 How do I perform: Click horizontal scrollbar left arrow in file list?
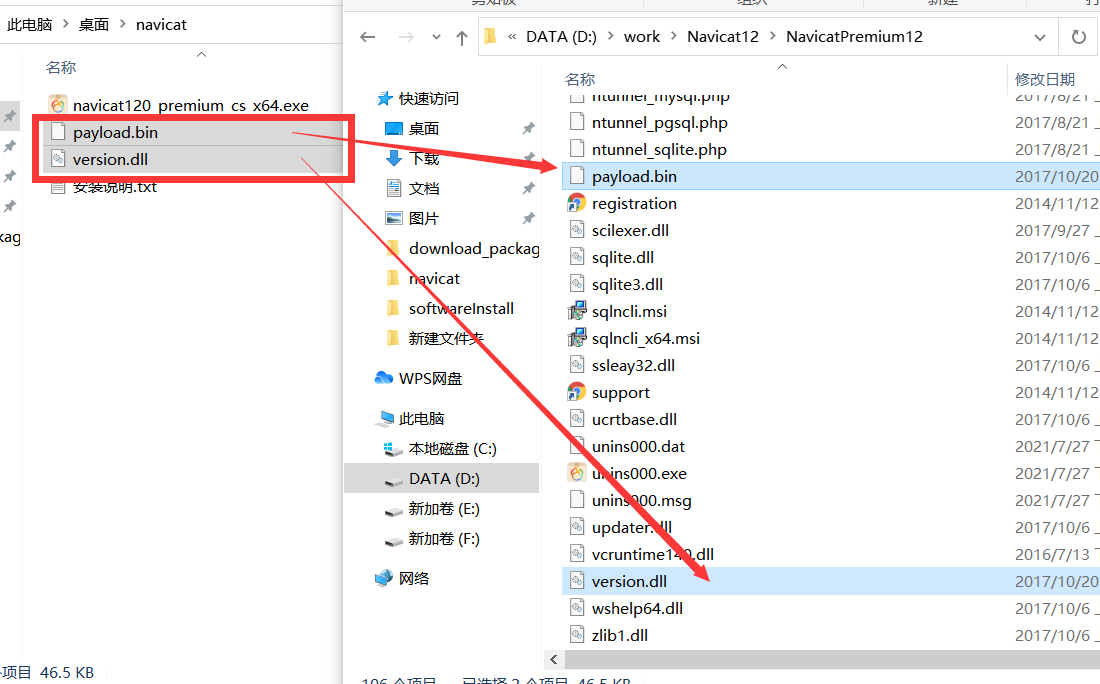(x=554, y=659)
